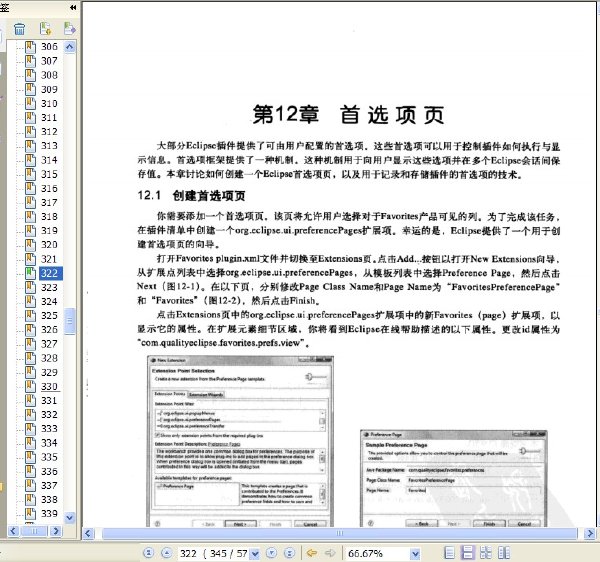
Task: Select bookmark 321
Action: pyautogui.click(x=49, y=259)
